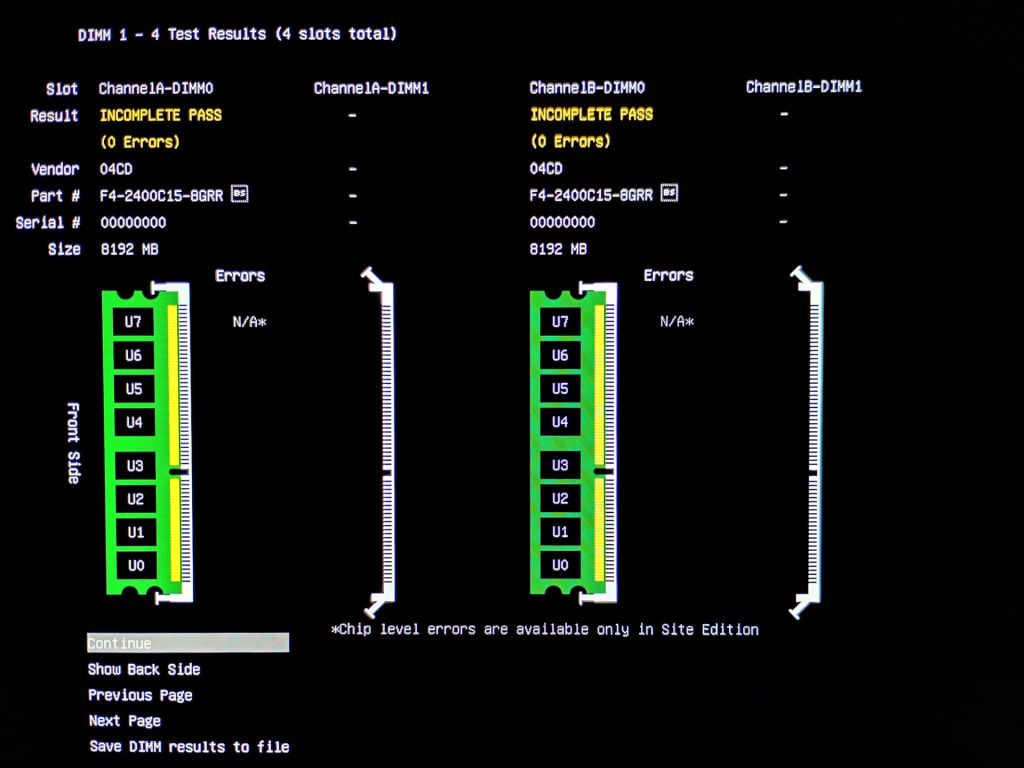The height and width of the screenshot is (768, 1024).
Task: Click part number F4-2400C15-8GRR for ChannelB-DIMM0
Action: [x=591, y=195]
